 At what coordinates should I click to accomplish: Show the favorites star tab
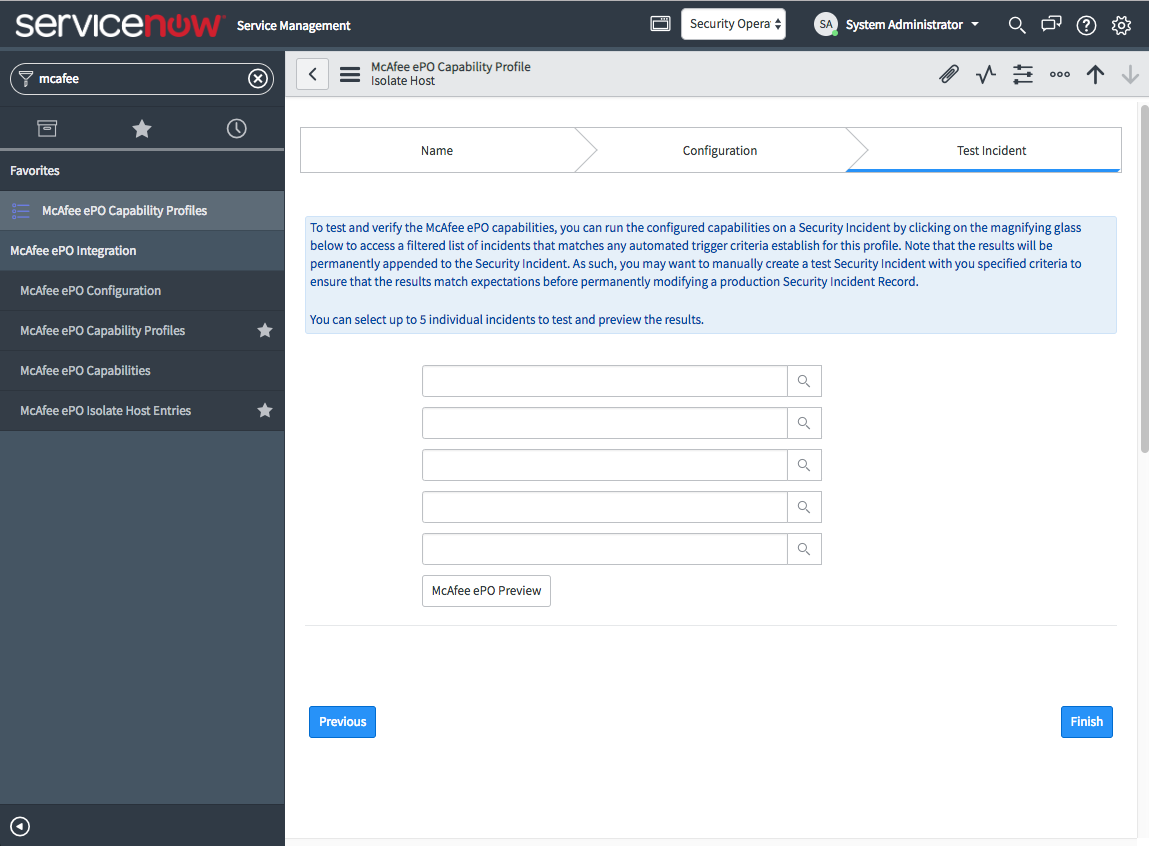tap(141, 129)
